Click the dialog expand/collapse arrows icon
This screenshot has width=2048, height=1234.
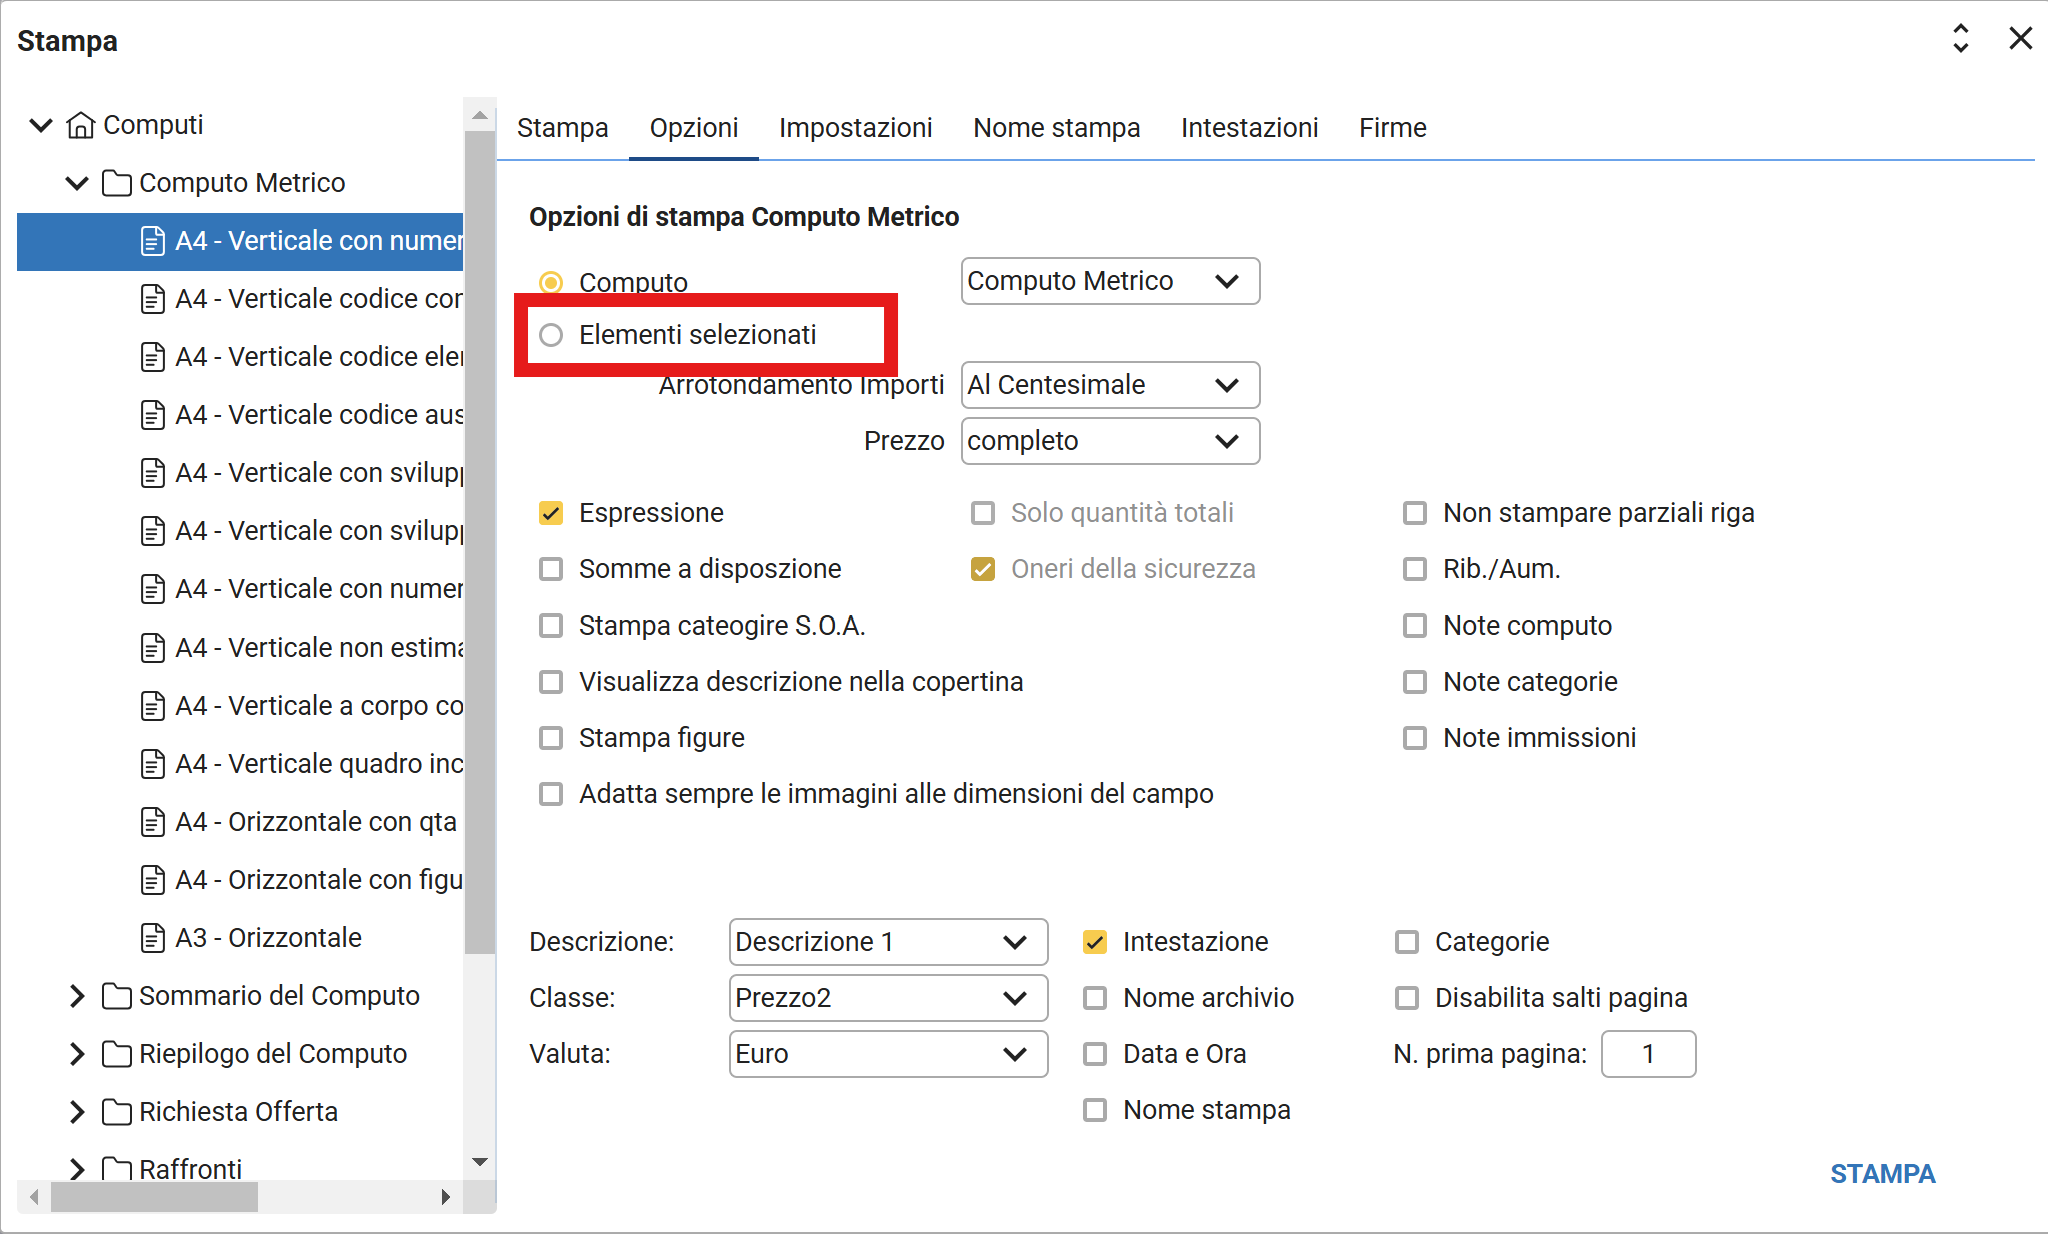pyautogui.click(x=1960, y=39)
